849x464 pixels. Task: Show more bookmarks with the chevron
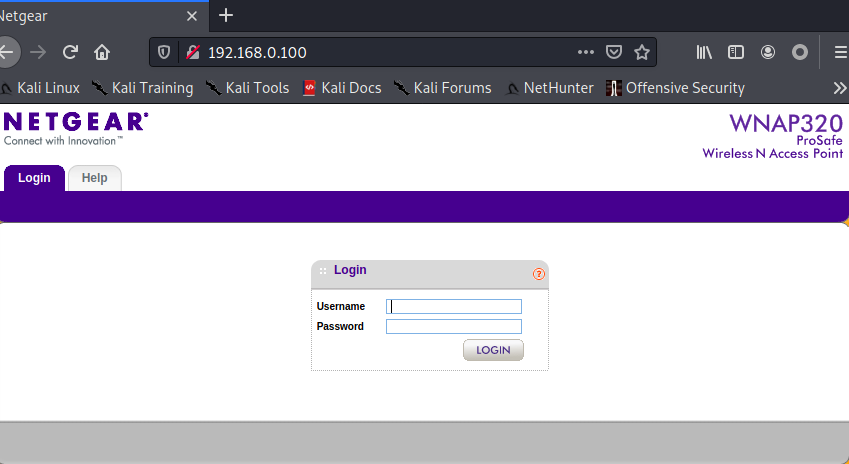coord(840,88)
